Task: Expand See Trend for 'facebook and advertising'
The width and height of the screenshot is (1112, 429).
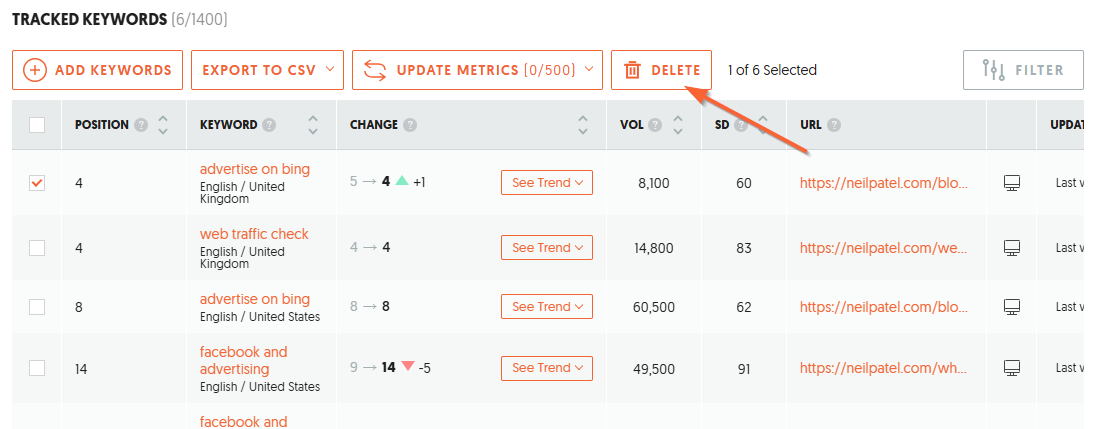Action: pos(546,368)
